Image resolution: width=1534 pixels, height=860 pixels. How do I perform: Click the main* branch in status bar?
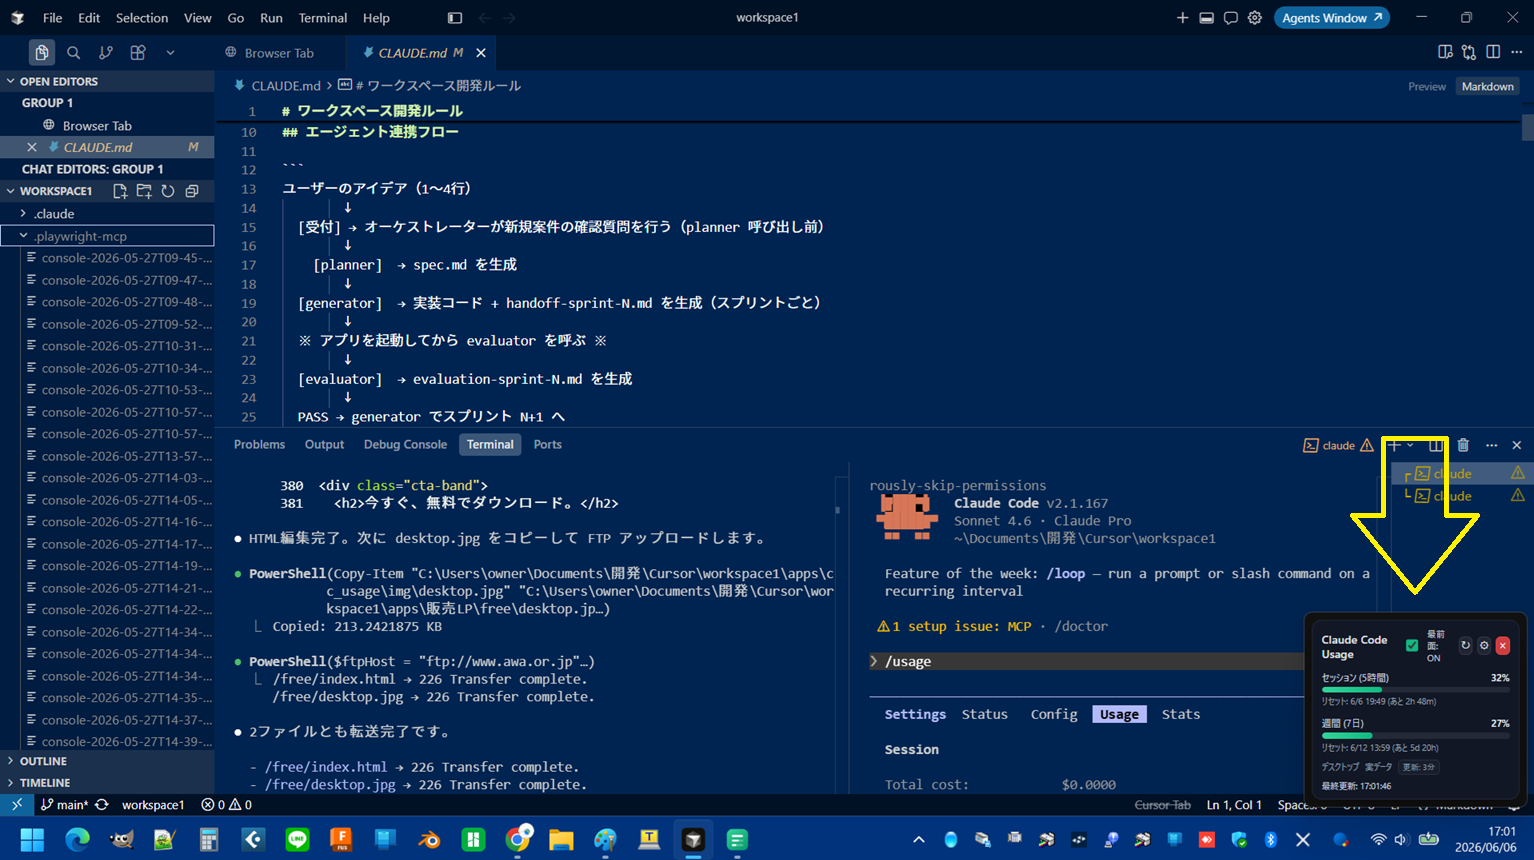65,804
